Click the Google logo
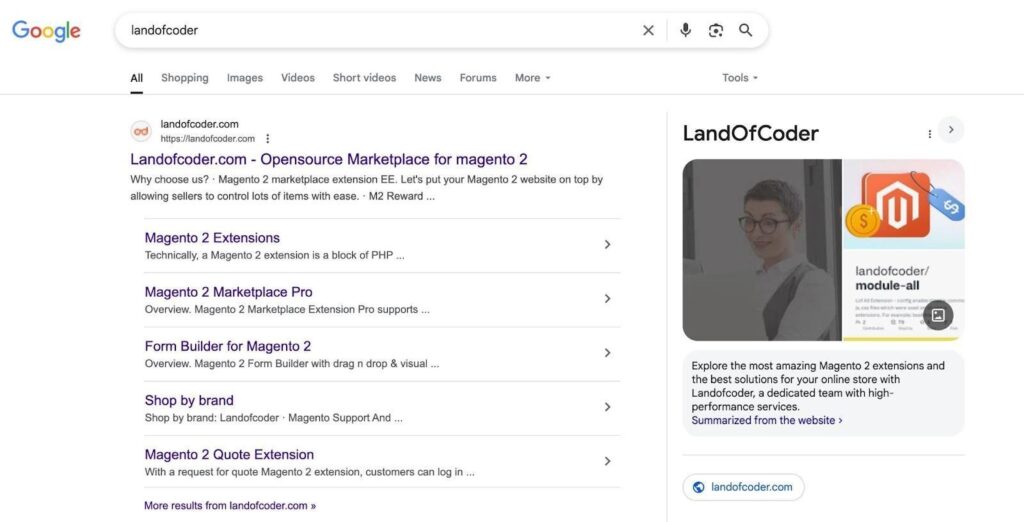The height and width of the screenshot is (522, 1024). pos(46,31)
